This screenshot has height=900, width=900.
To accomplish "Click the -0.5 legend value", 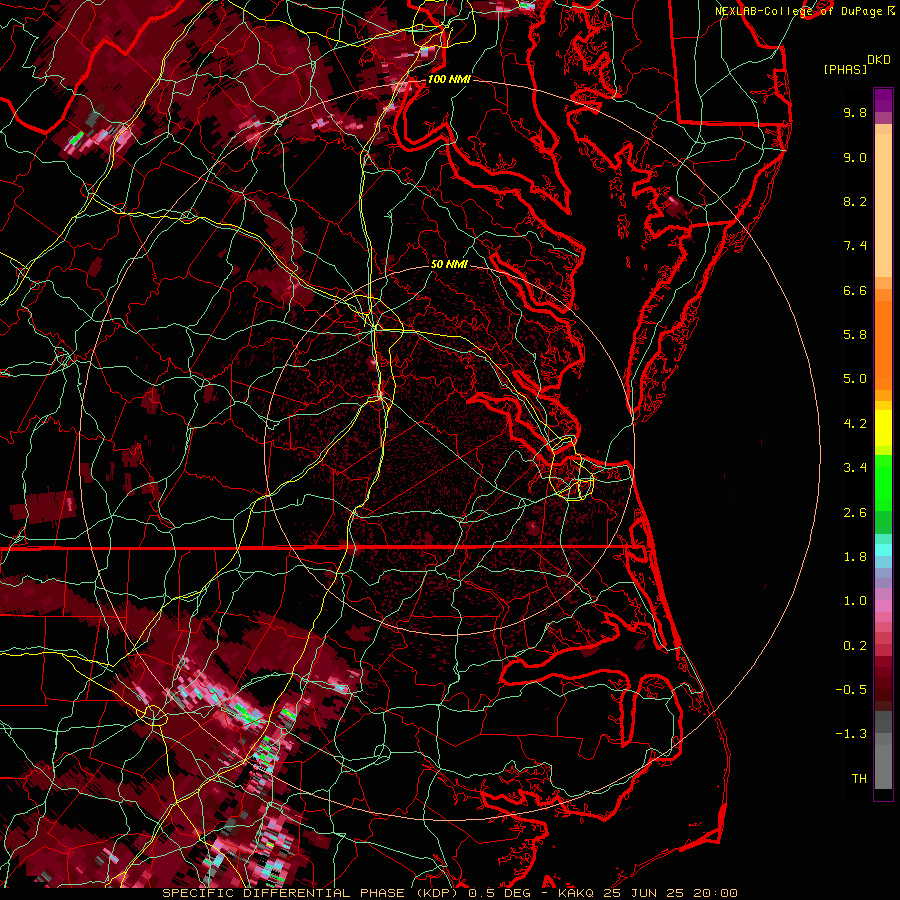I will point(851,690).
